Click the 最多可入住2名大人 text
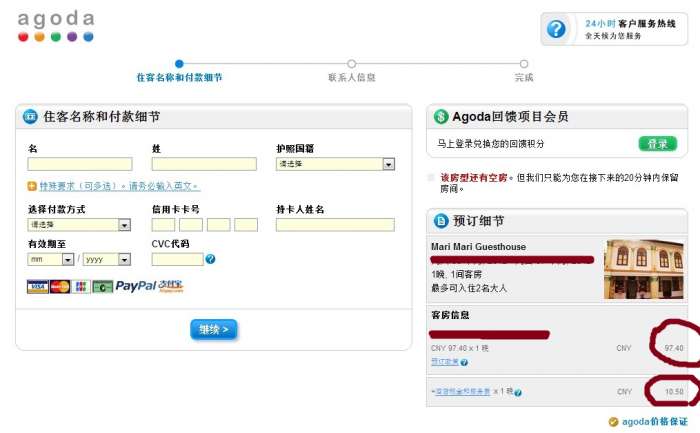 [x=469, y=288]
